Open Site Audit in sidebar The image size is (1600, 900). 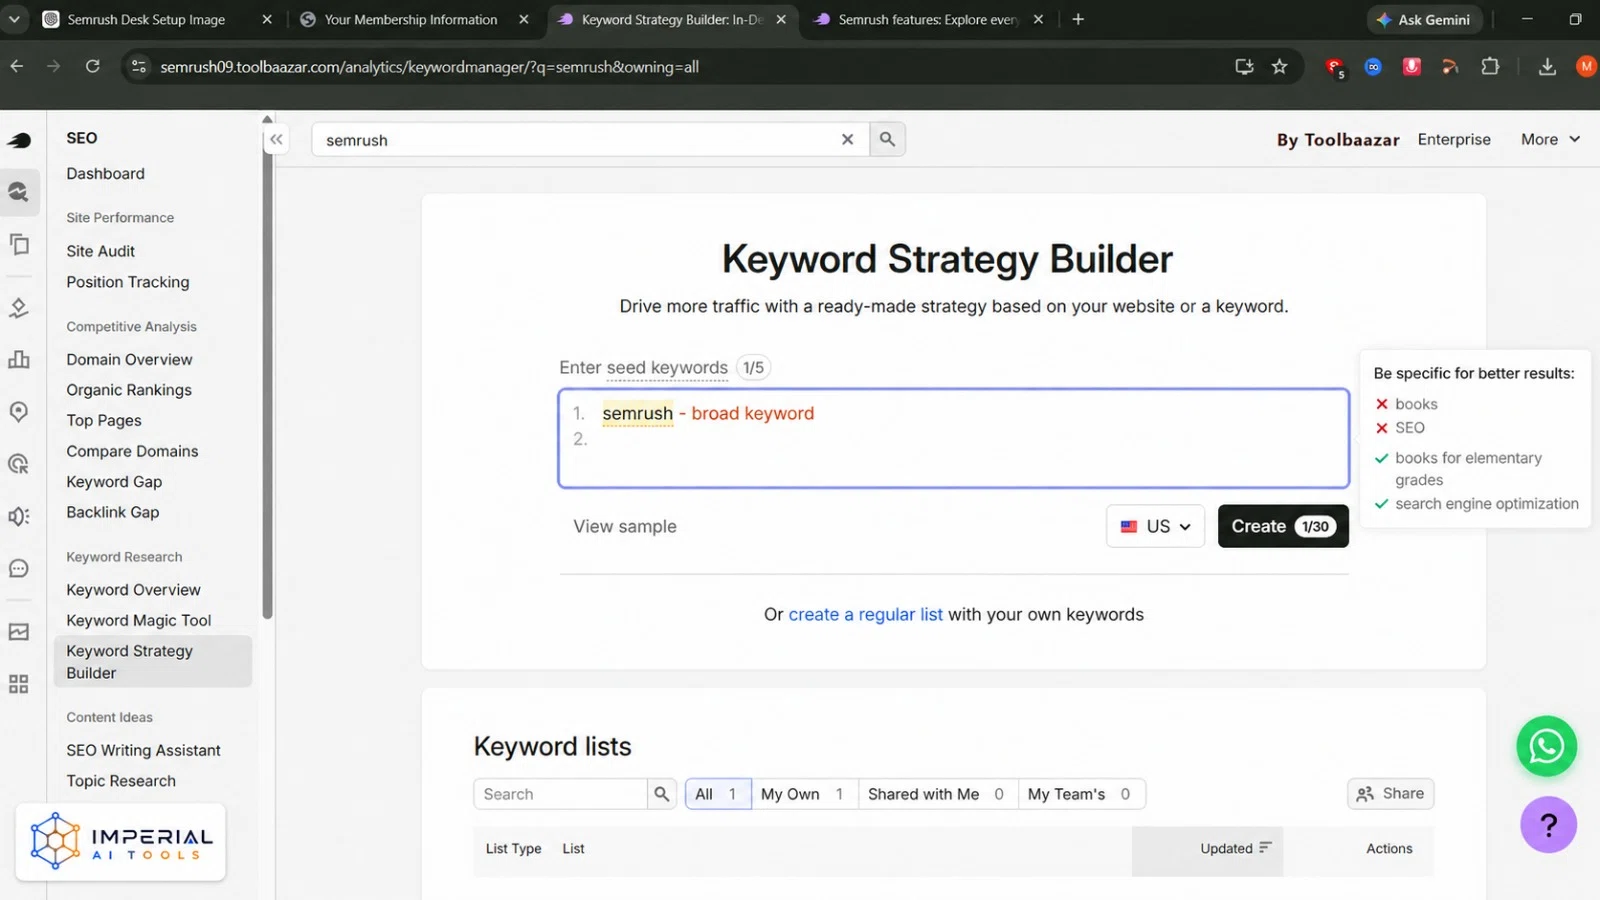click(x=101, y=251)
